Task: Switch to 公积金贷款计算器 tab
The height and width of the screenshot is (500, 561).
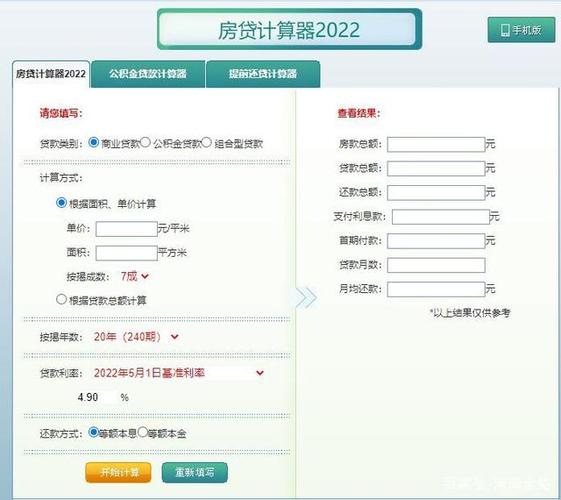Action: pyautogui.click(x=148, y=74)
